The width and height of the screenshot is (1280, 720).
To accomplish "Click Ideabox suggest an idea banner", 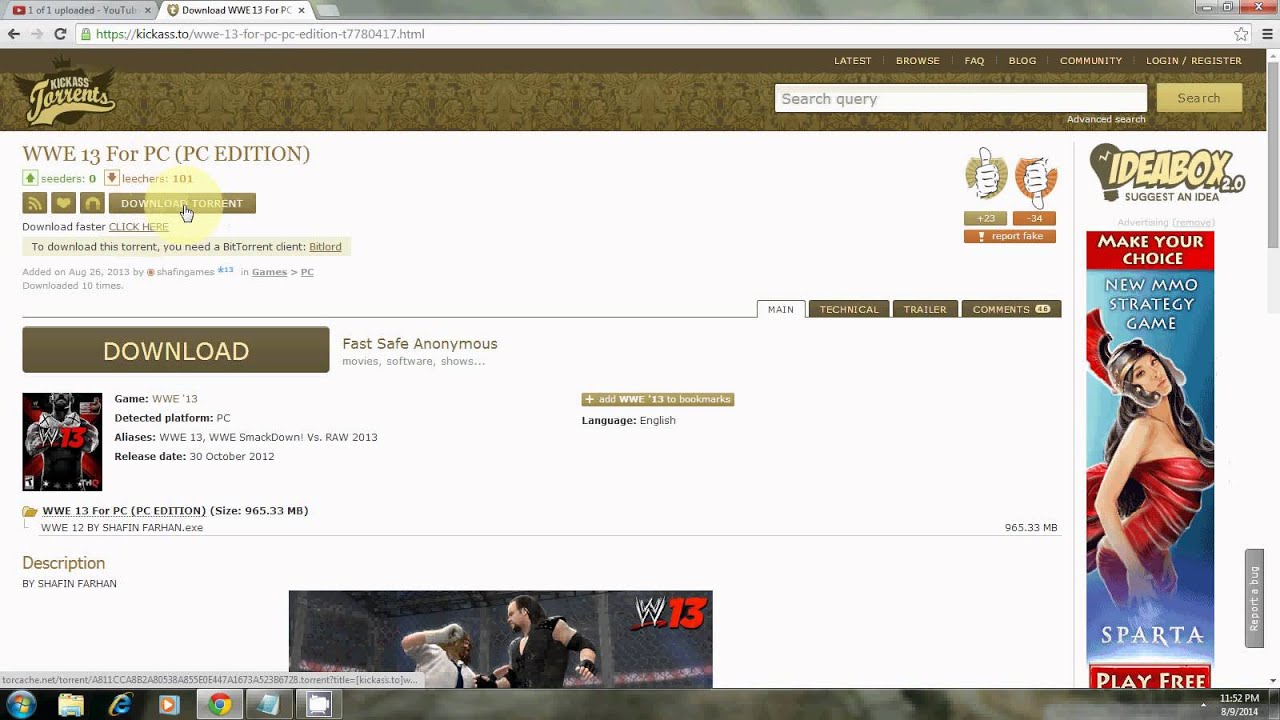I will 1167,173.
